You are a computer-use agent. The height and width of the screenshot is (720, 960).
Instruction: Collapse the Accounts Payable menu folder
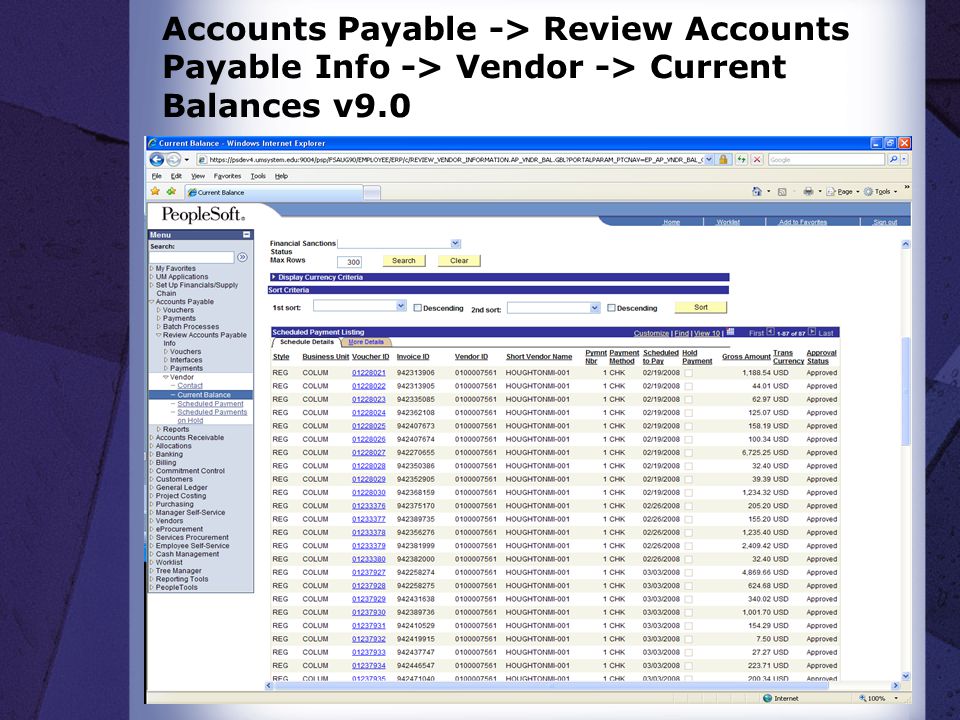coord(152,302)
